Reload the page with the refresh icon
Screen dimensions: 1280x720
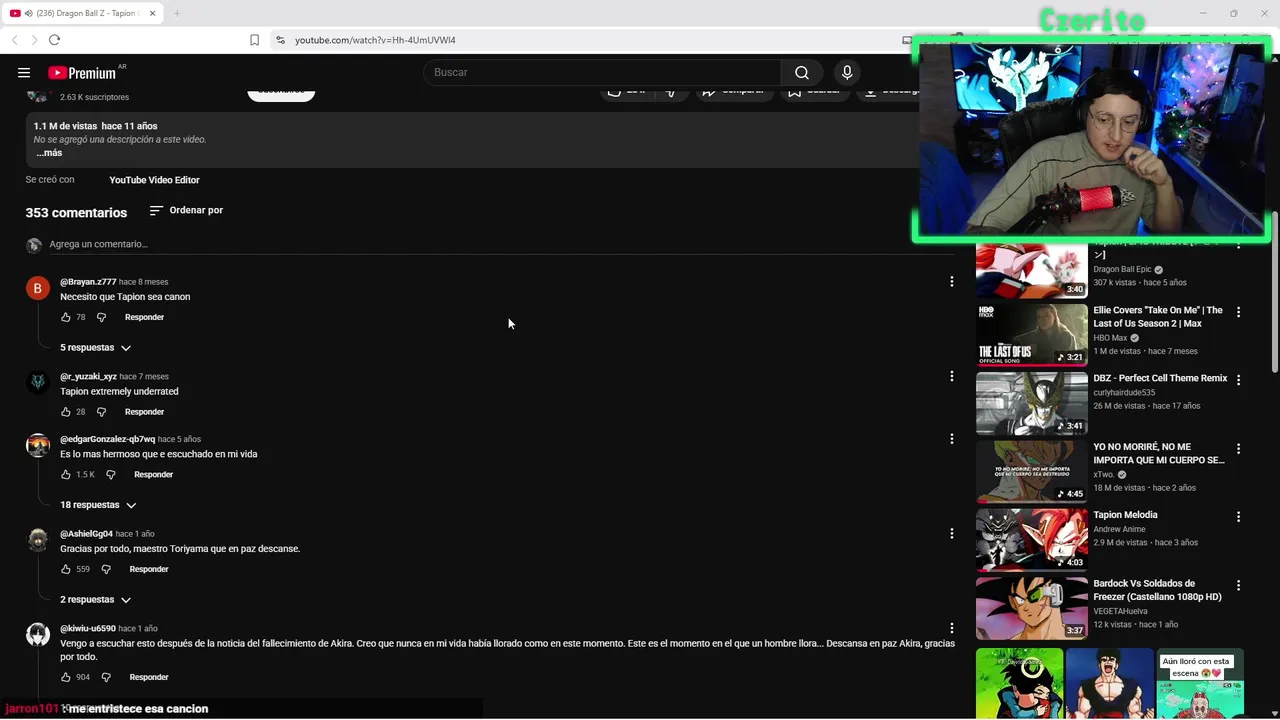click(54, 40)
